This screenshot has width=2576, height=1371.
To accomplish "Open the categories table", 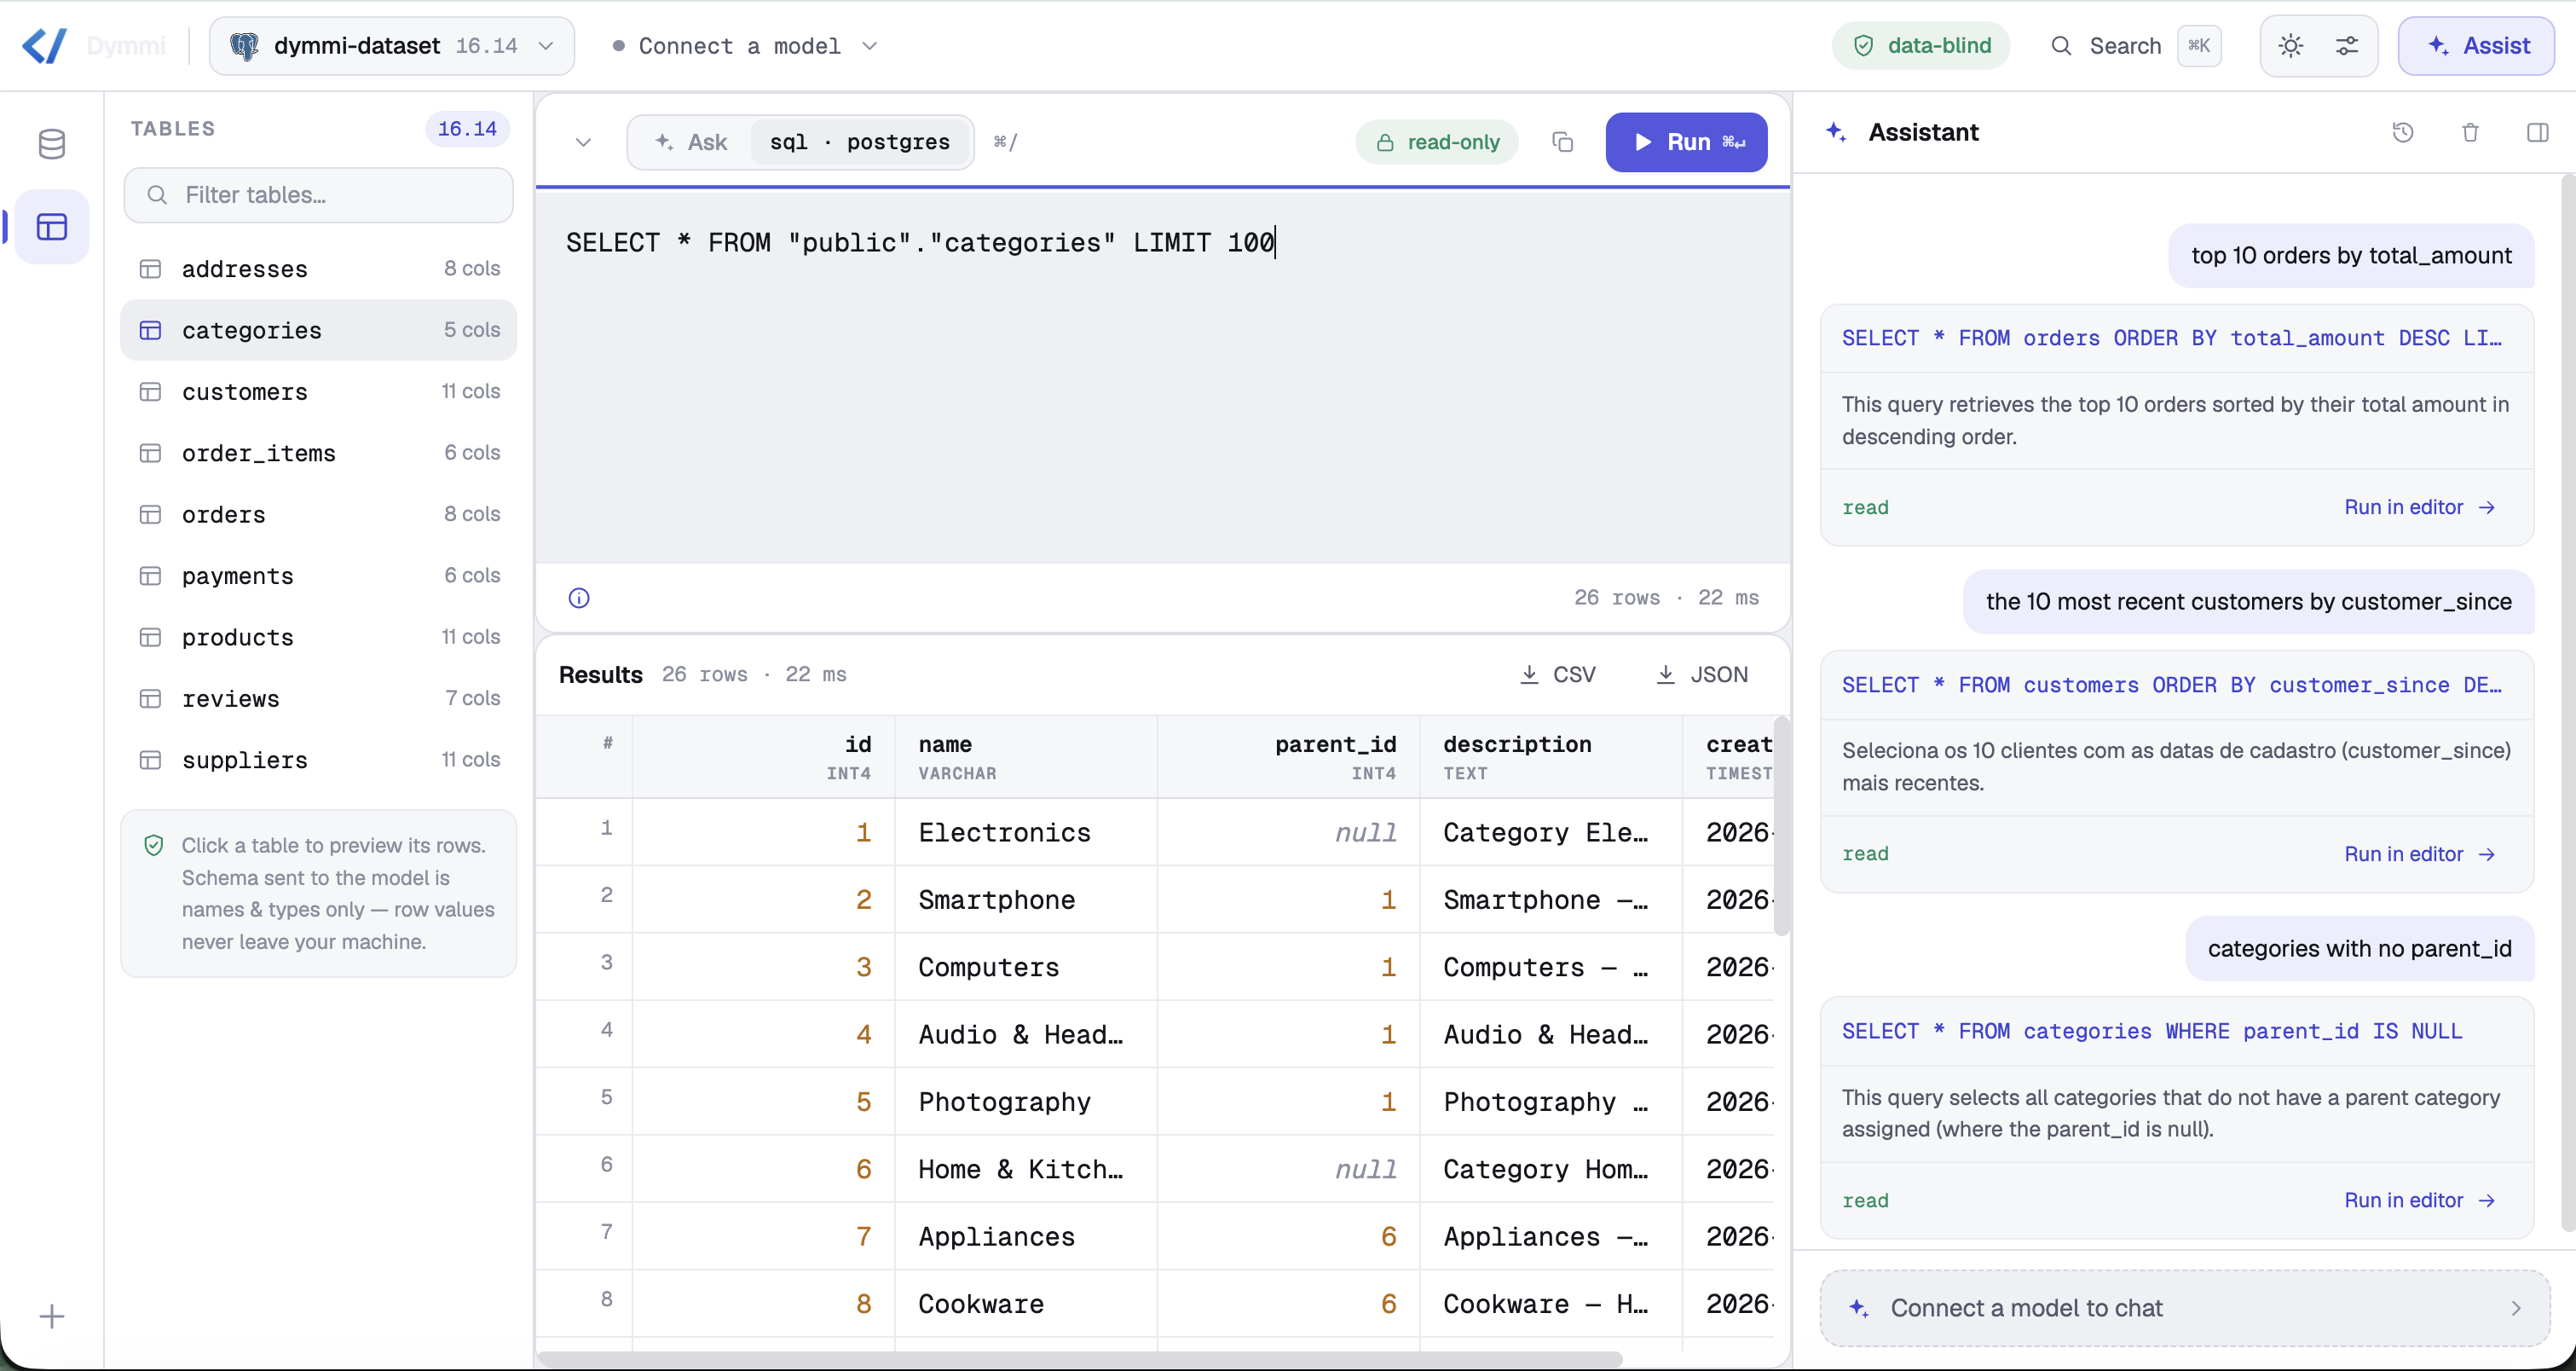I will click(319, 330).
